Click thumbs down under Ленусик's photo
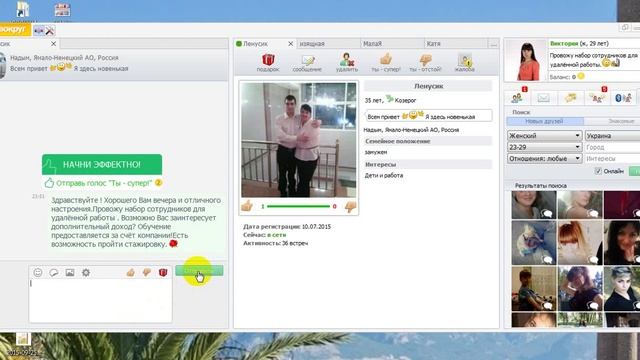This screenshot has height=360, width=640. [350, 207]
